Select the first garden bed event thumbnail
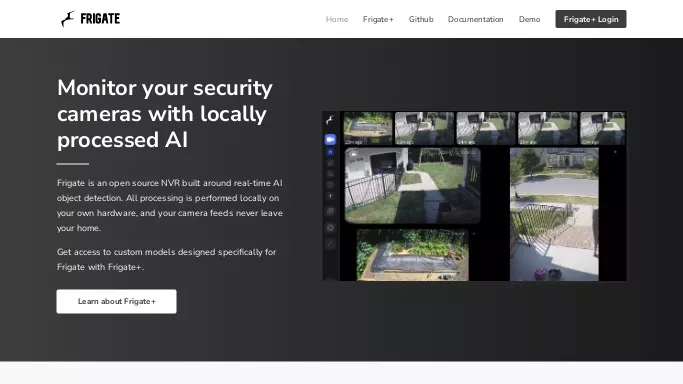The height and width of the screenshot is (384, 683). click(x=368, y=128)
